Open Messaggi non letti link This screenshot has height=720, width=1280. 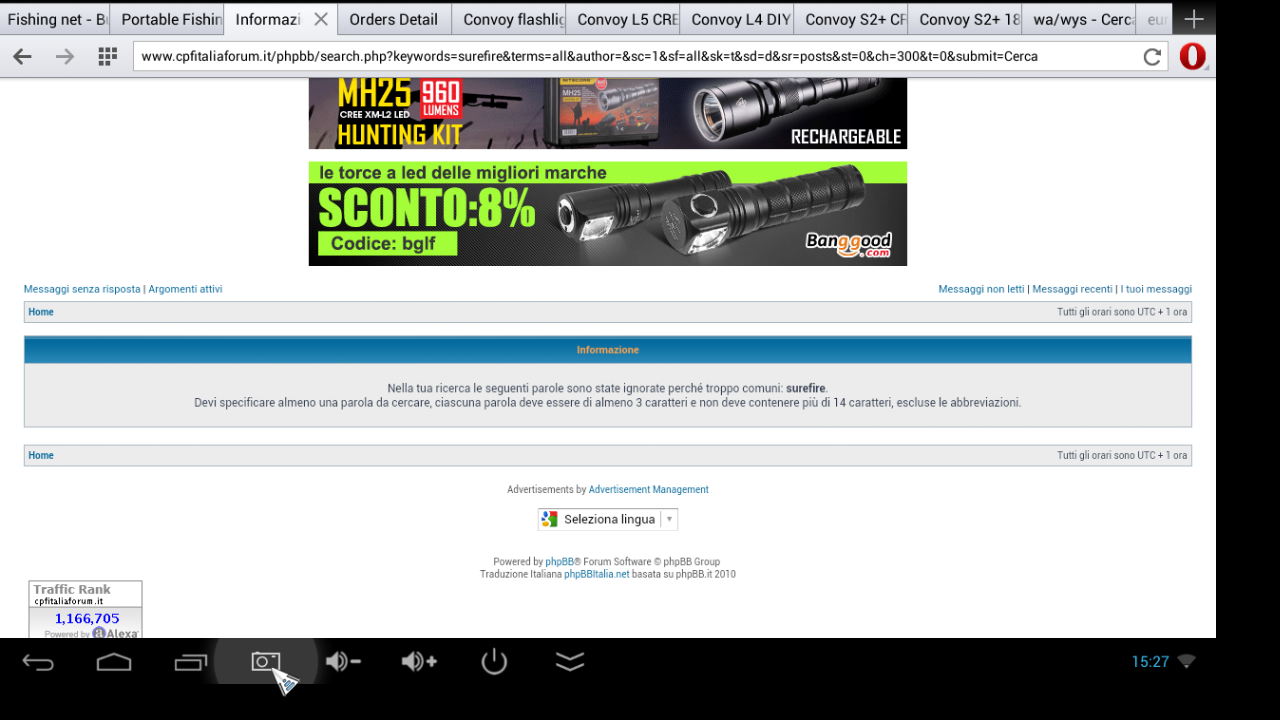pos(981,289)
